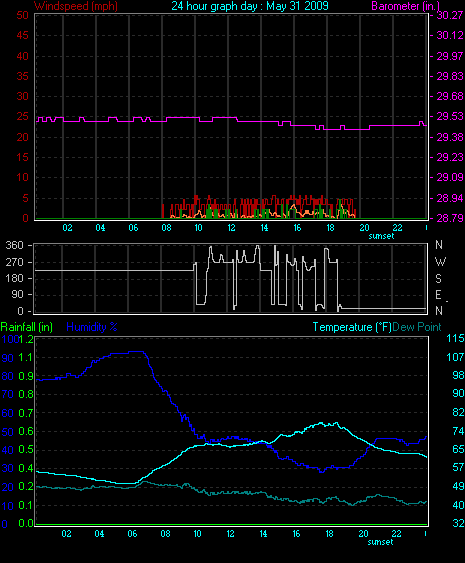Click the 24 hour graph day title
Viewport: 465px width, 563px height.
tap(250, 6)
